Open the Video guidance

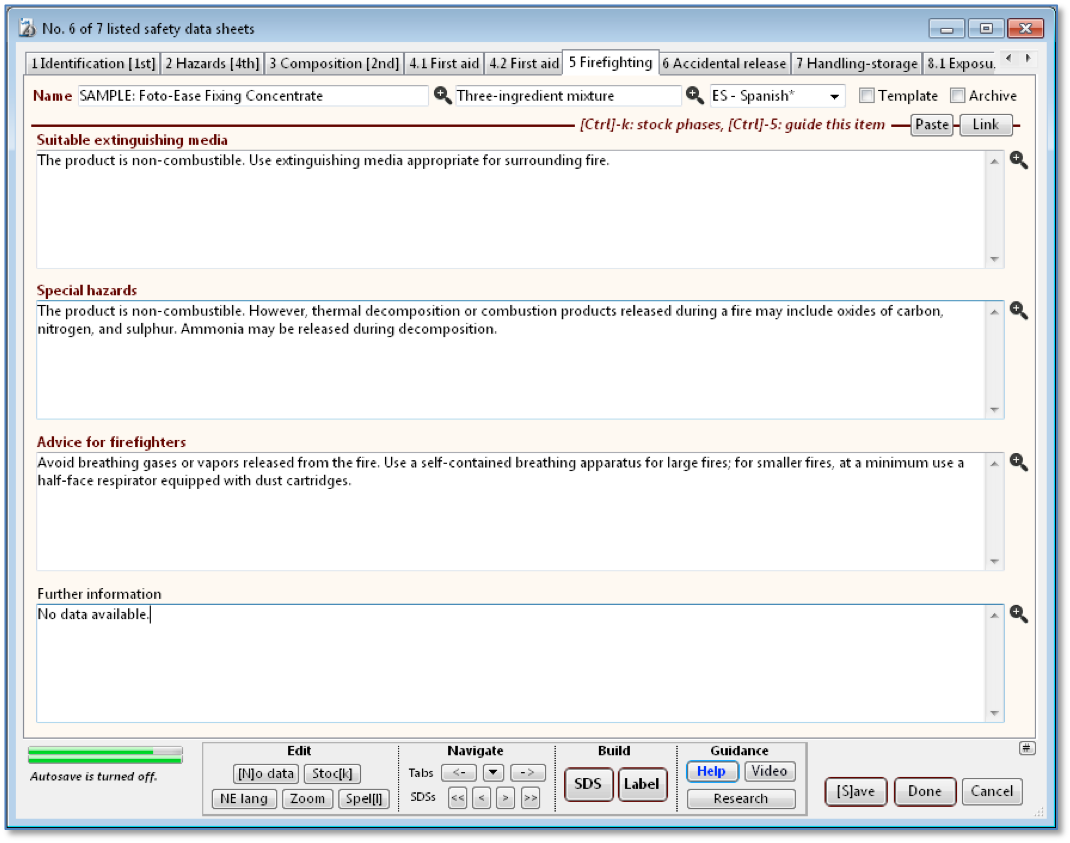770,771
